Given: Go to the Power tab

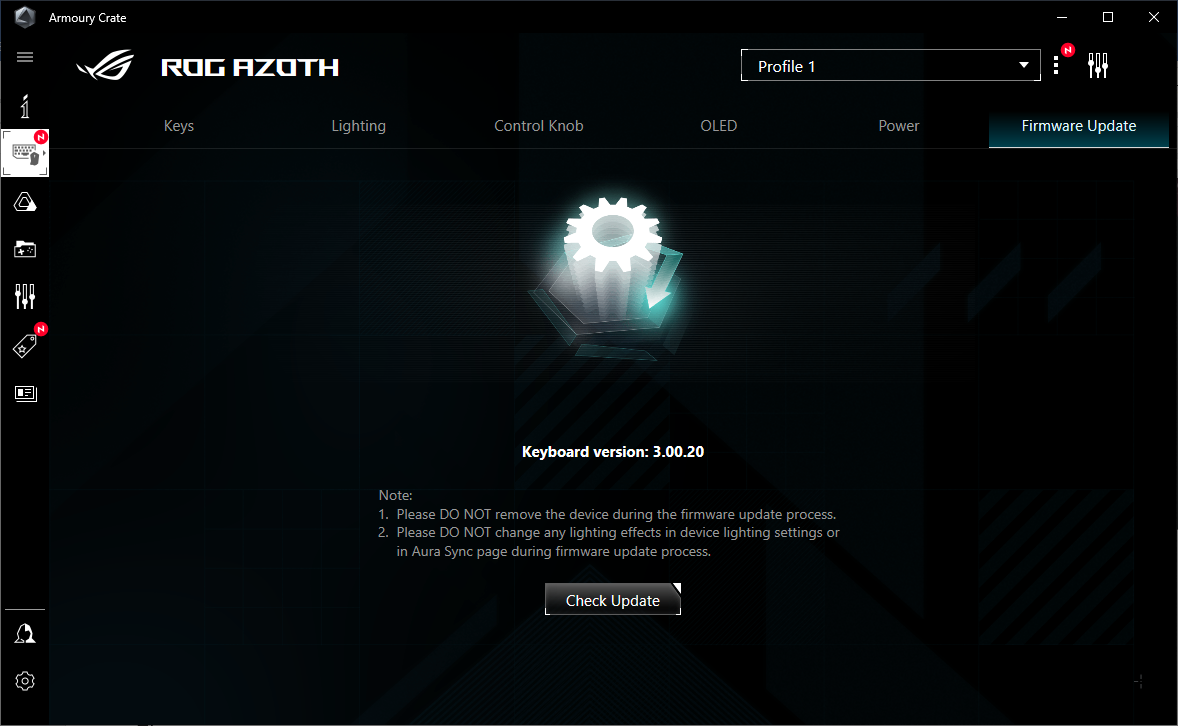Looking at the screenshot, I should [x=899, y=126].
